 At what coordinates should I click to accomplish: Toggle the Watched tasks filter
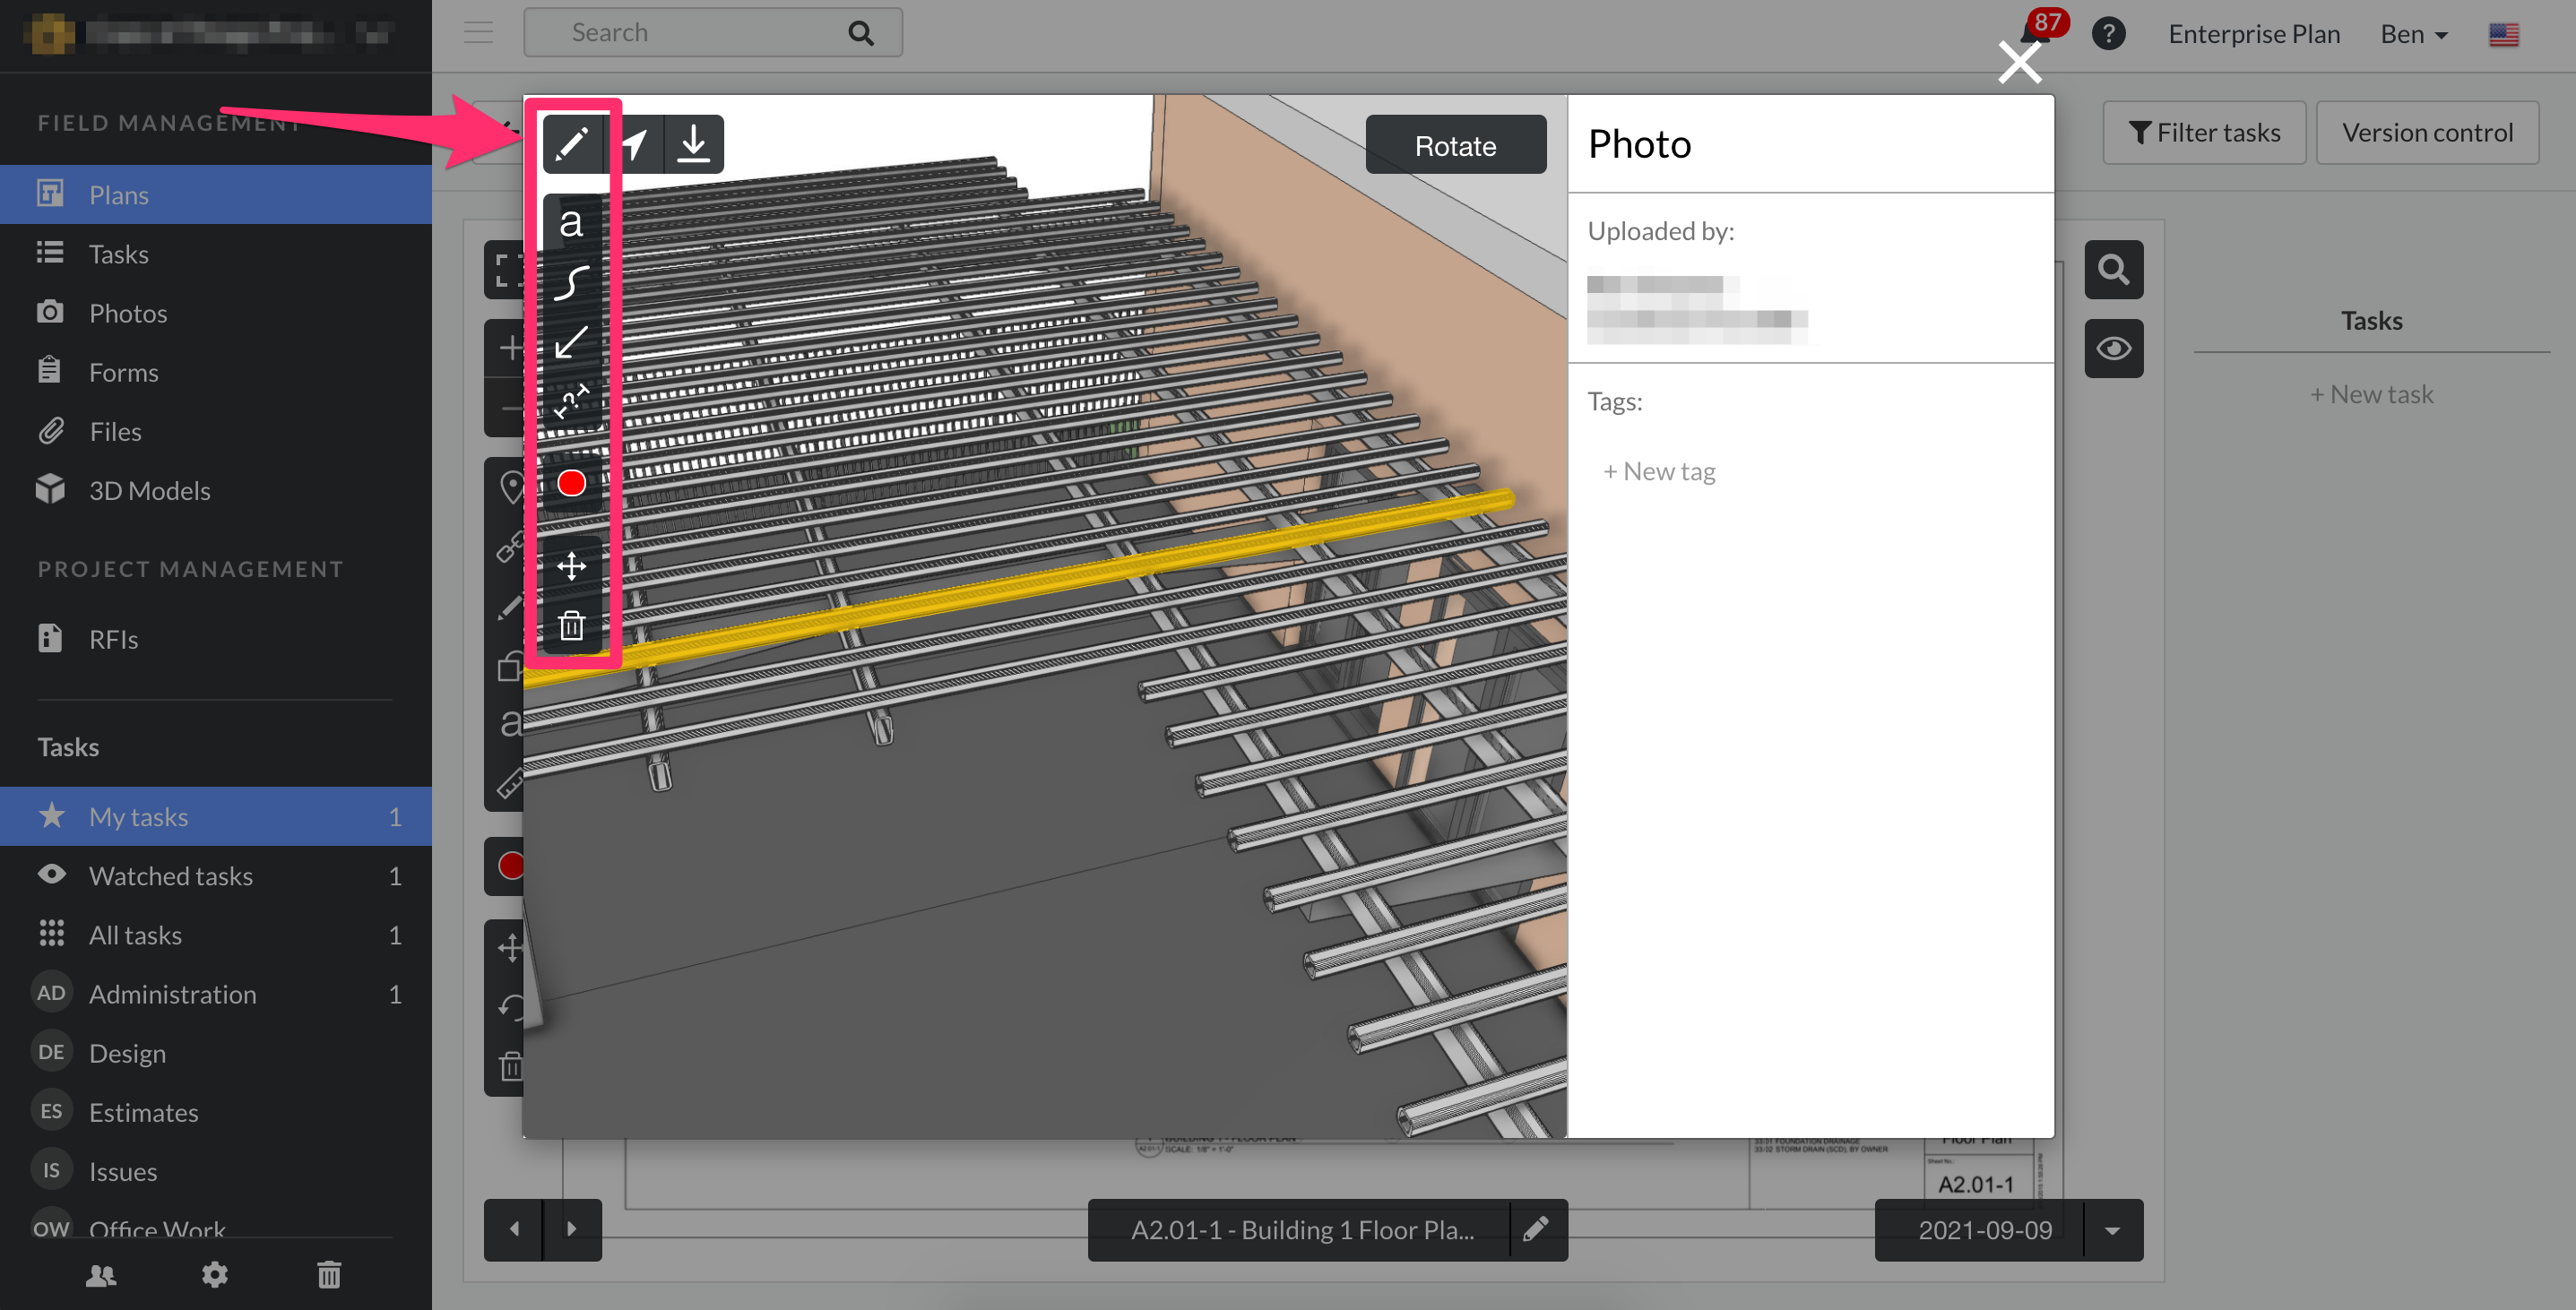tap(170, 875)
